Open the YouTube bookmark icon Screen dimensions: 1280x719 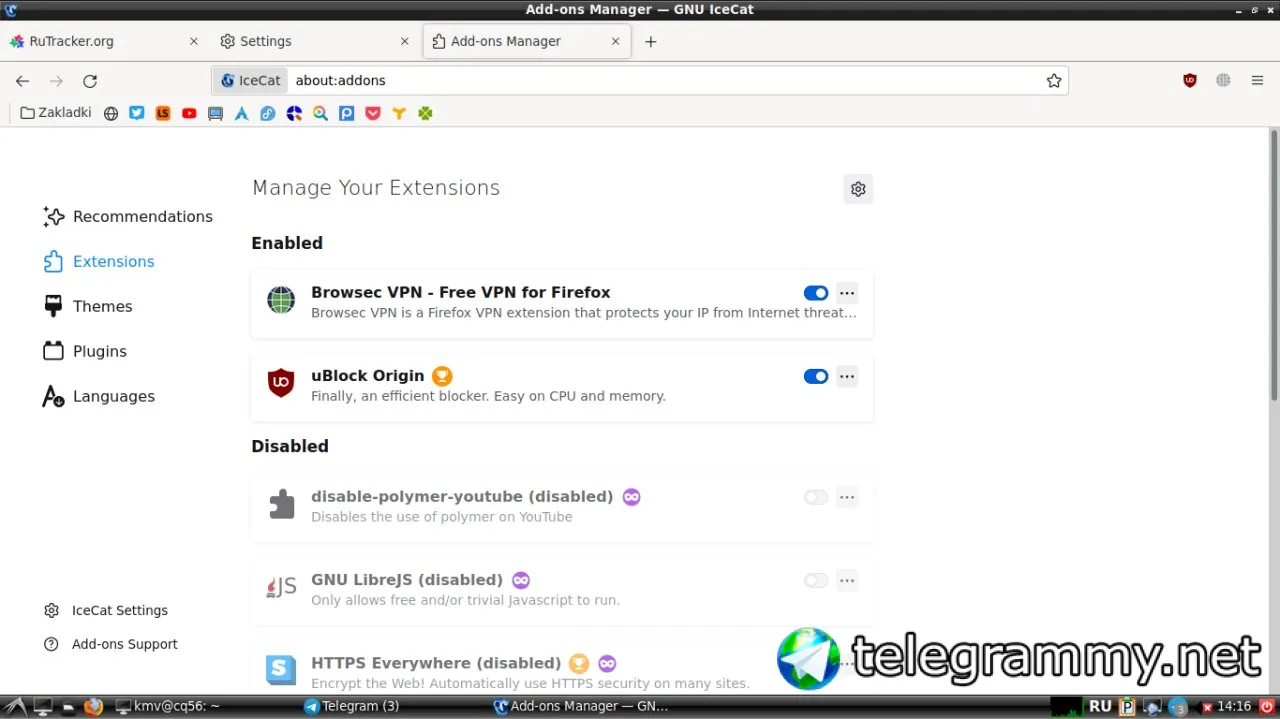click(189, 113)
